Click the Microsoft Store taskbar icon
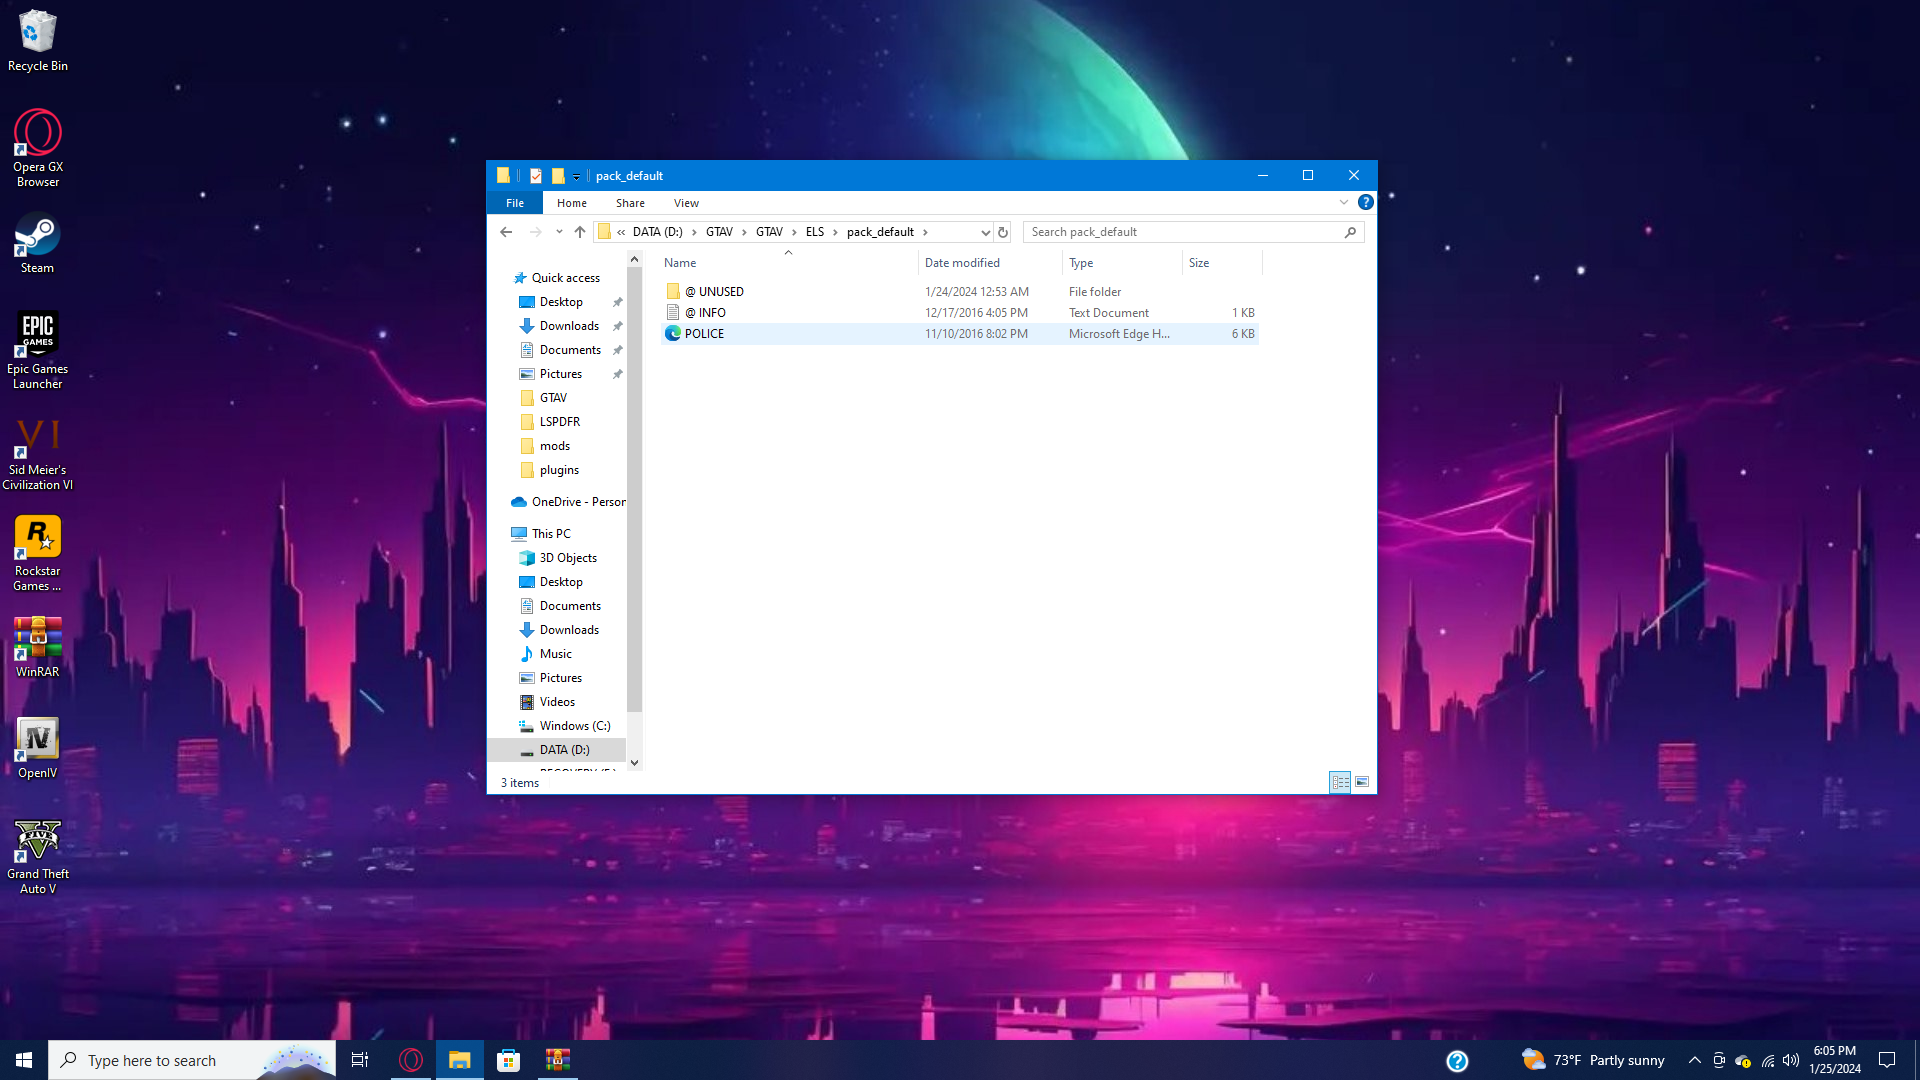 point(509,1060)
